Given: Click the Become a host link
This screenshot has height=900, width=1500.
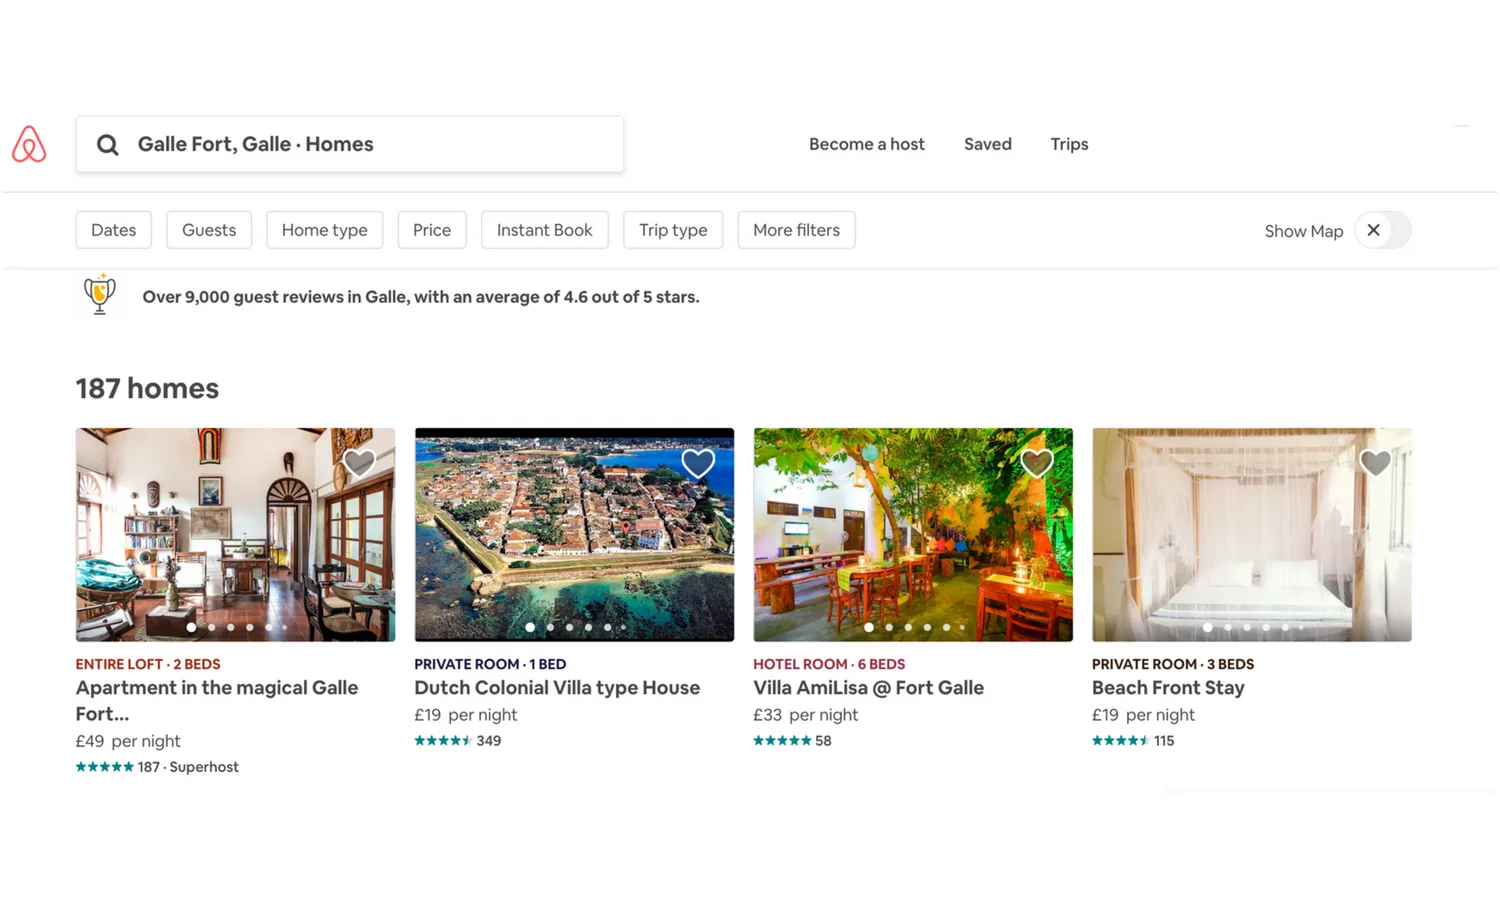Looking at the screenshot, I should (x=866, y=144).
